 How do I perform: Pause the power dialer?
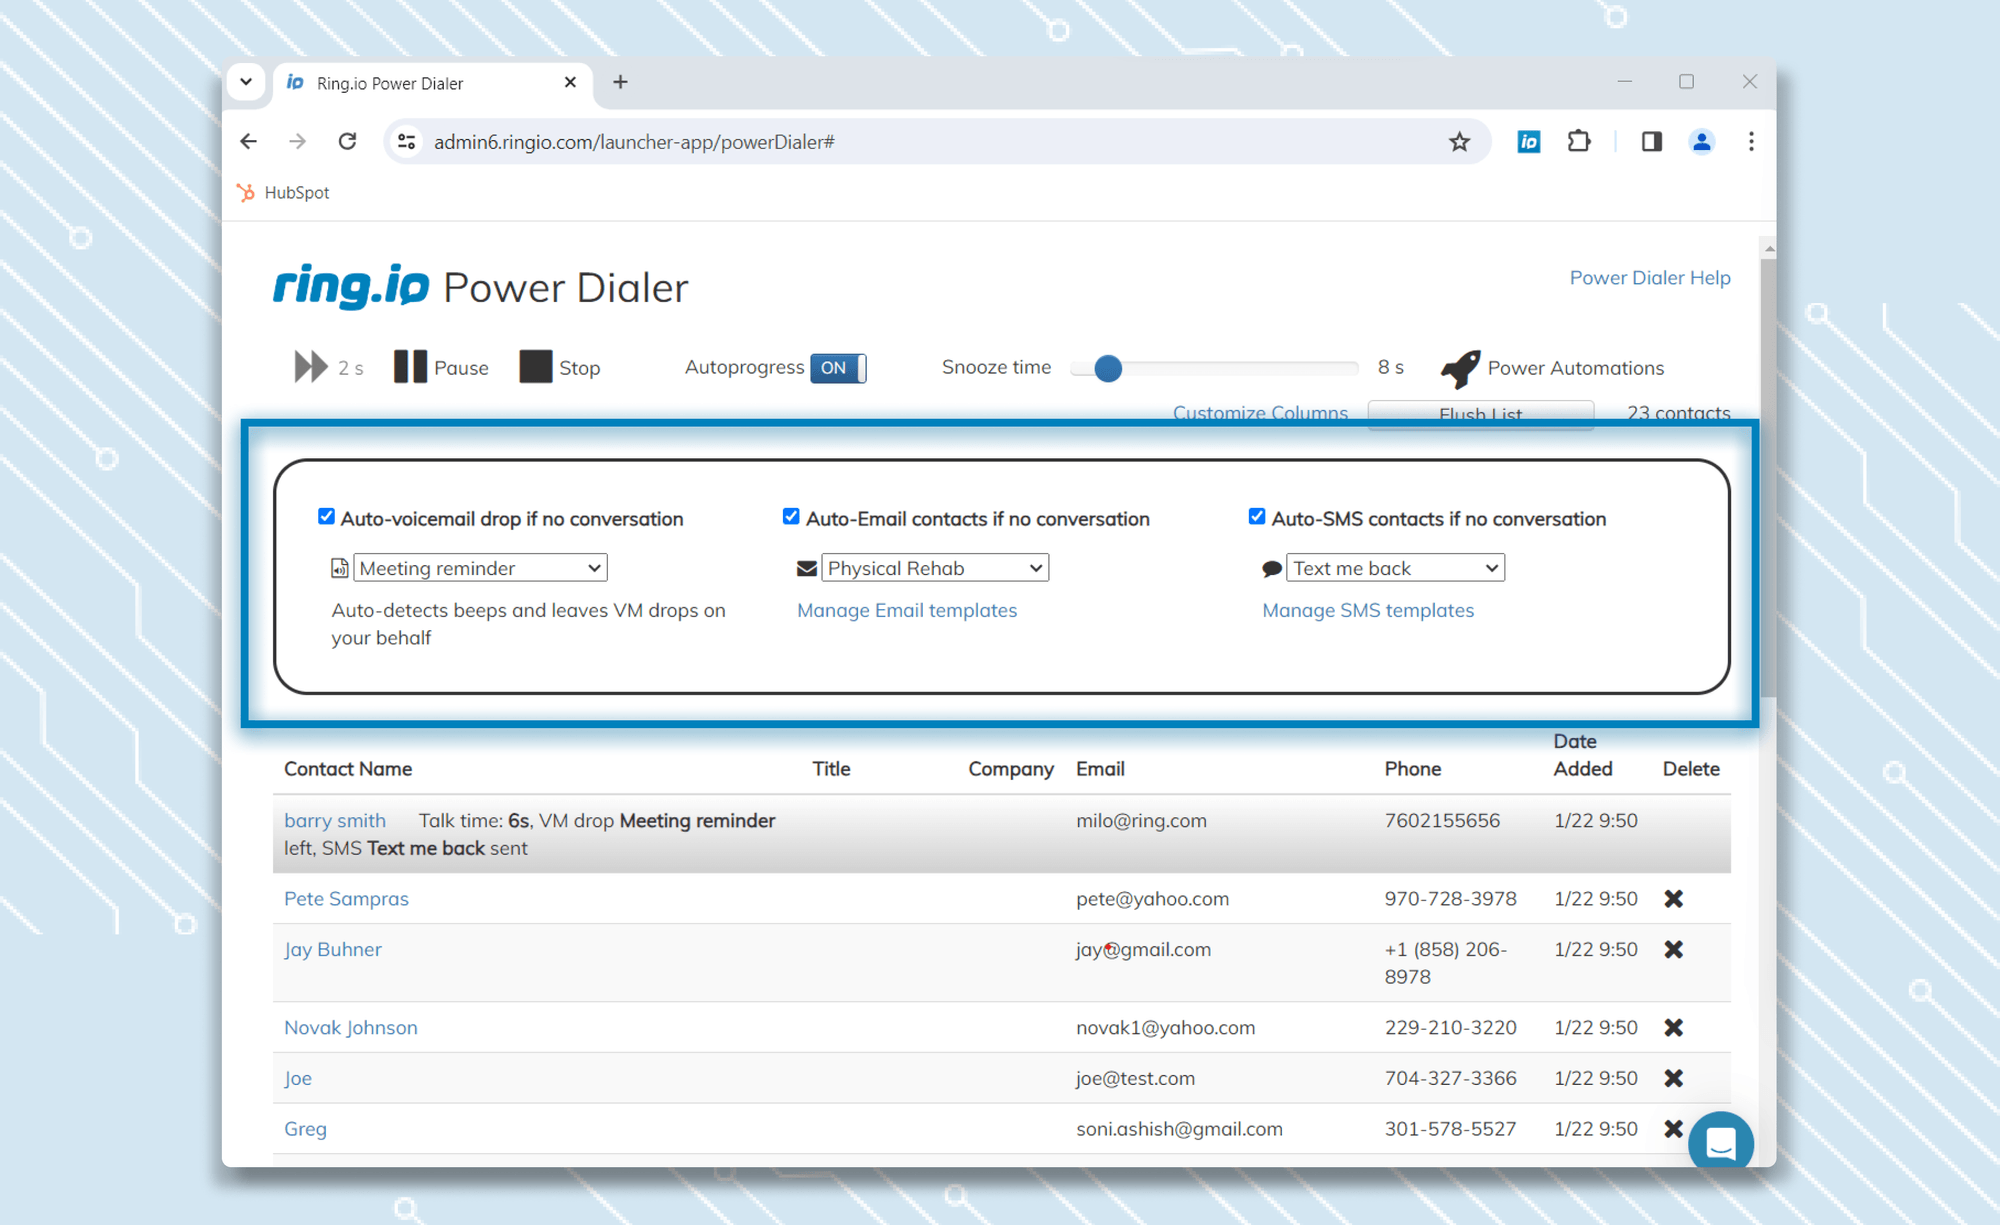coord(441,367)
